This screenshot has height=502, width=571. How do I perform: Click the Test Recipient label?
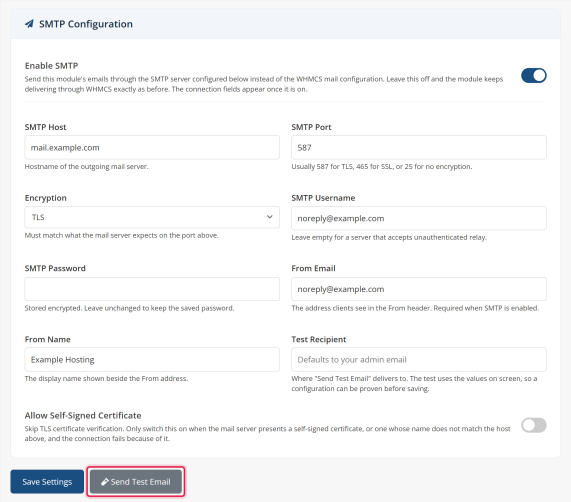pos(319,339)
